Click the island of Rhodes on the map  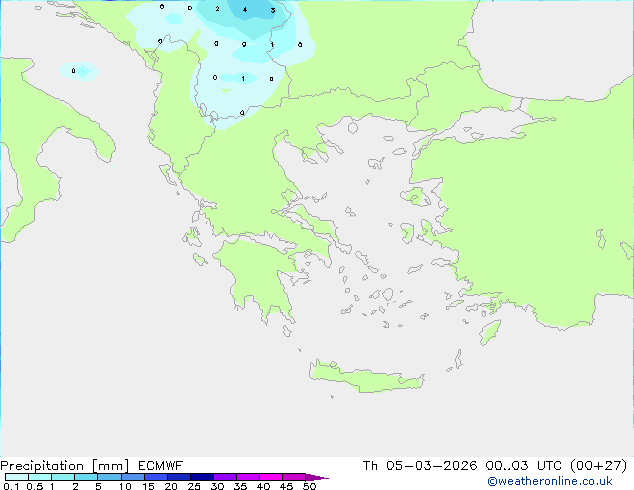tap(490, 332)
